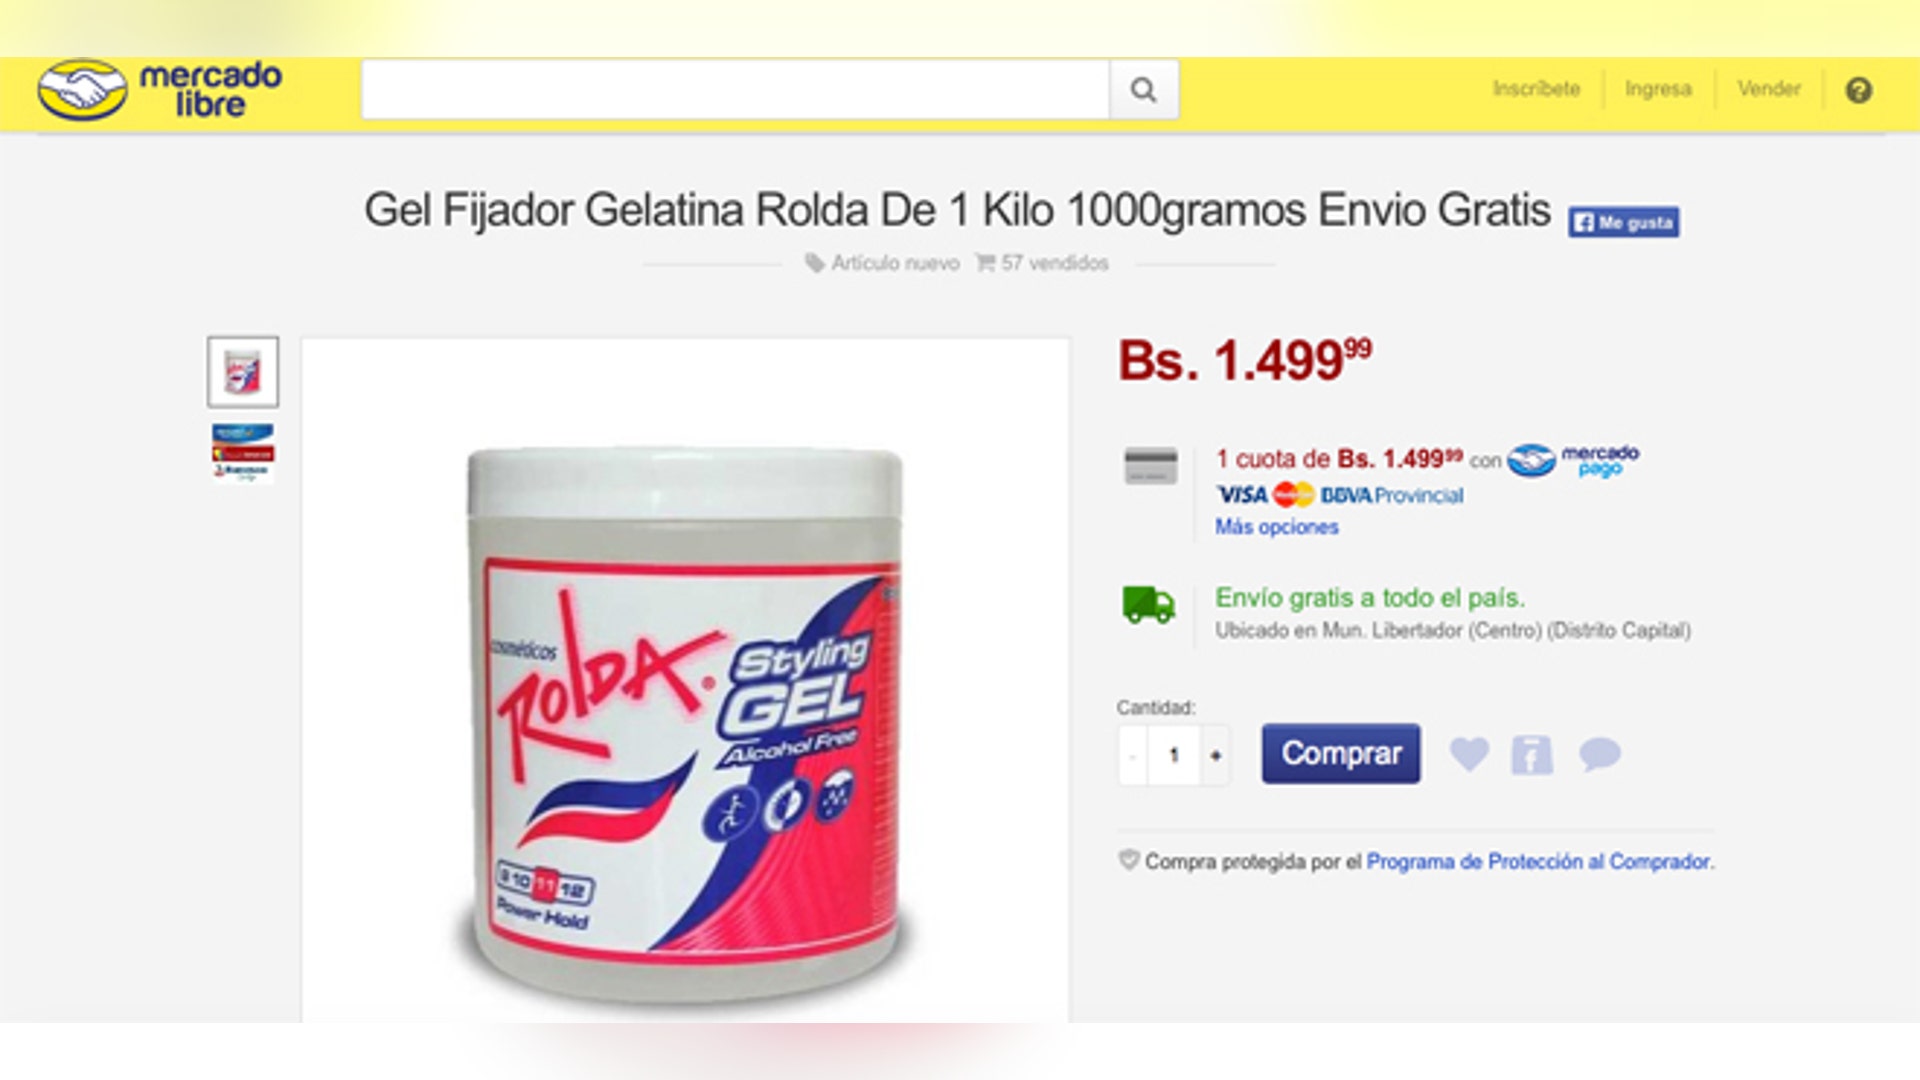Viewport: 1920px width, 1080px height.
Task: Click the credit card payment icon
Action: 1151,466
